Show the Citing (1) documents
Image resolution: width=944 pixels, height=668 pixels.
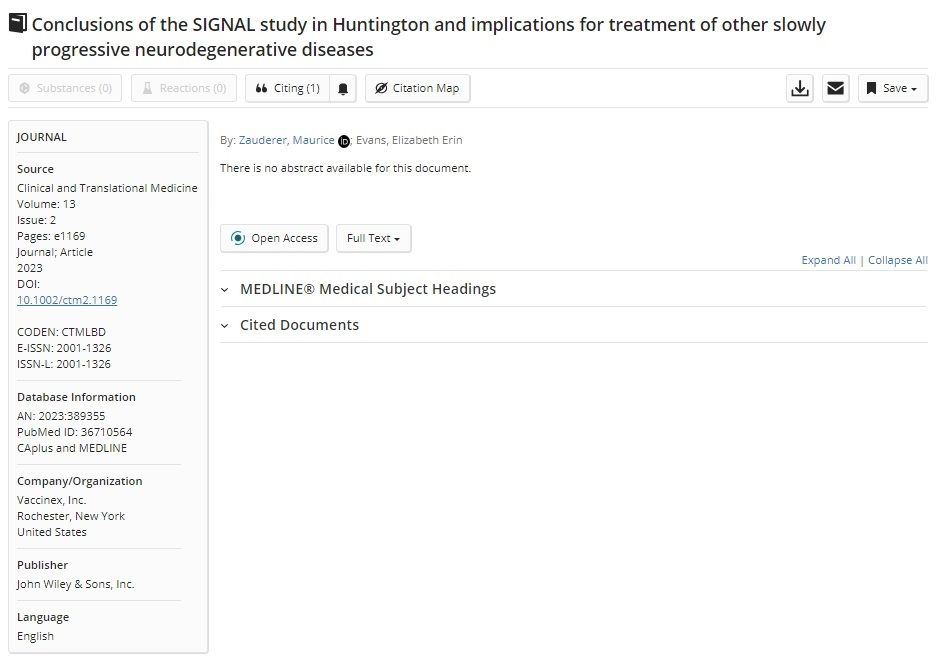(287, 88)
